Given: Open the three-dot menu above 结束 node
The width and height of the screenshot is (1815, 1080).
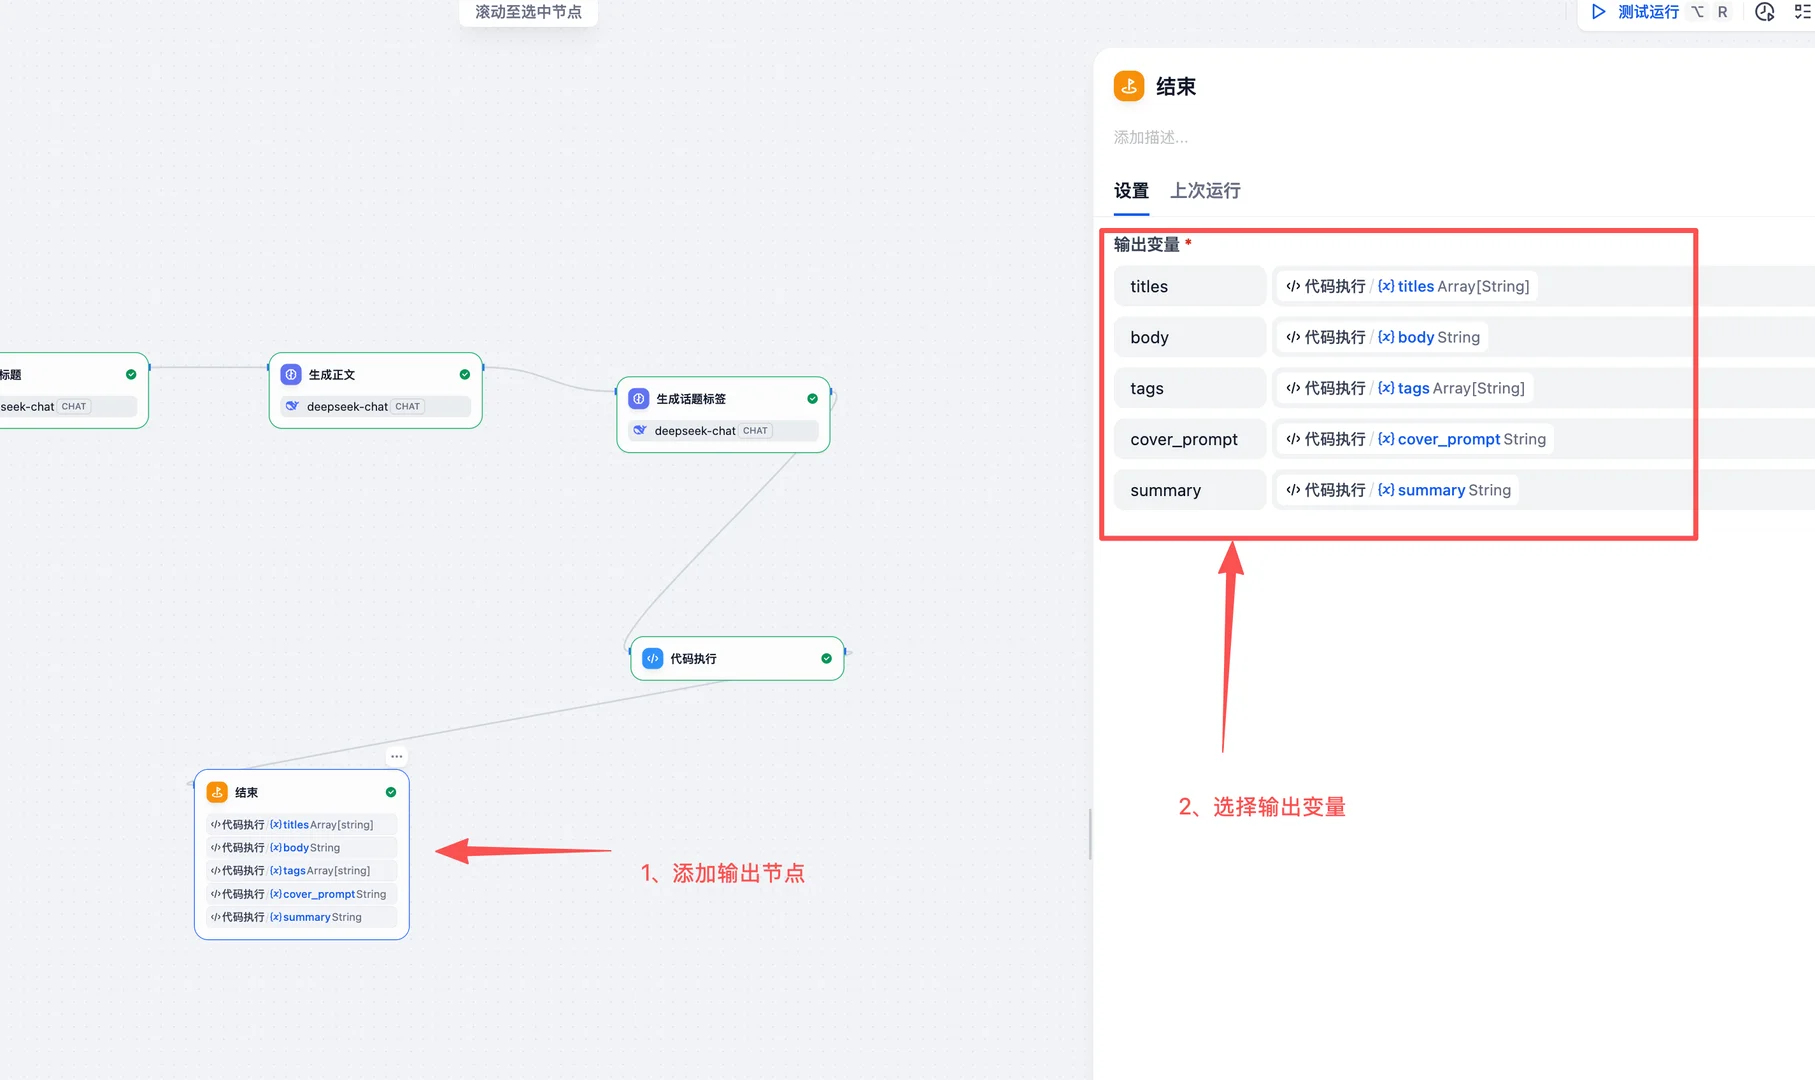Looking at the screenshot, I should coord(397,756).
